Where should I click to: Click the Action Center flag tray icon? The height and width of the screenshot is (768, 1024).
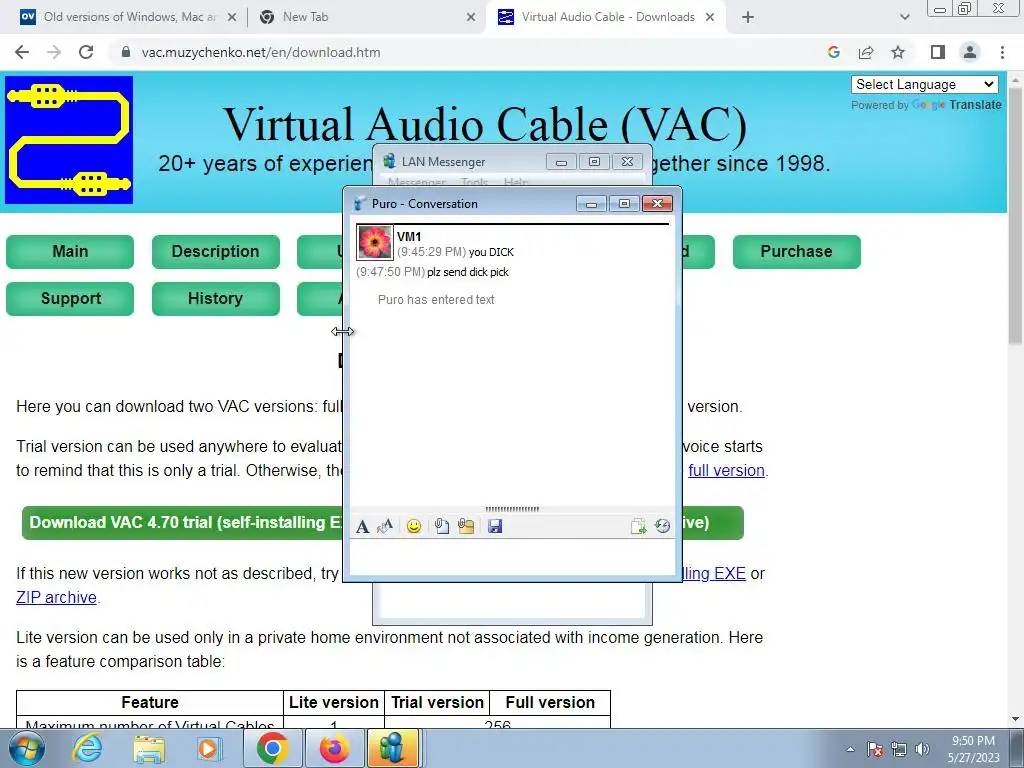point(875,749)
